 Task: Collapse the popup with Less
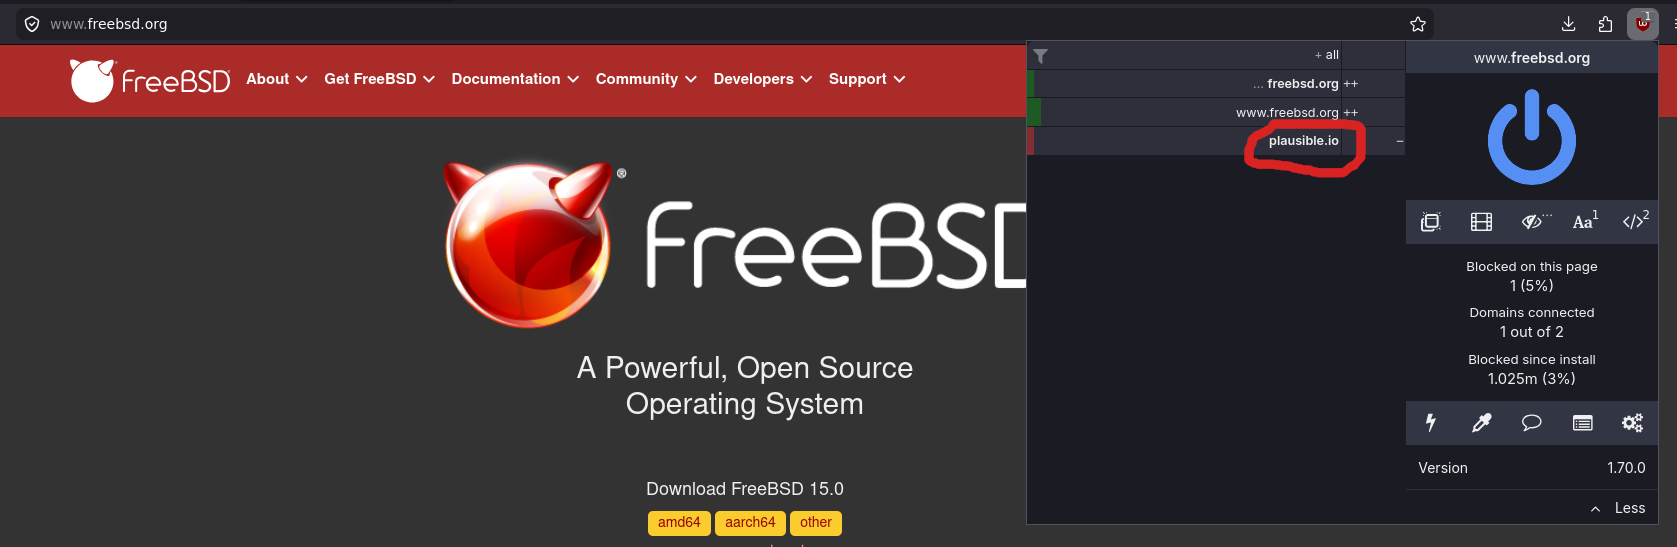(1618, 508)
